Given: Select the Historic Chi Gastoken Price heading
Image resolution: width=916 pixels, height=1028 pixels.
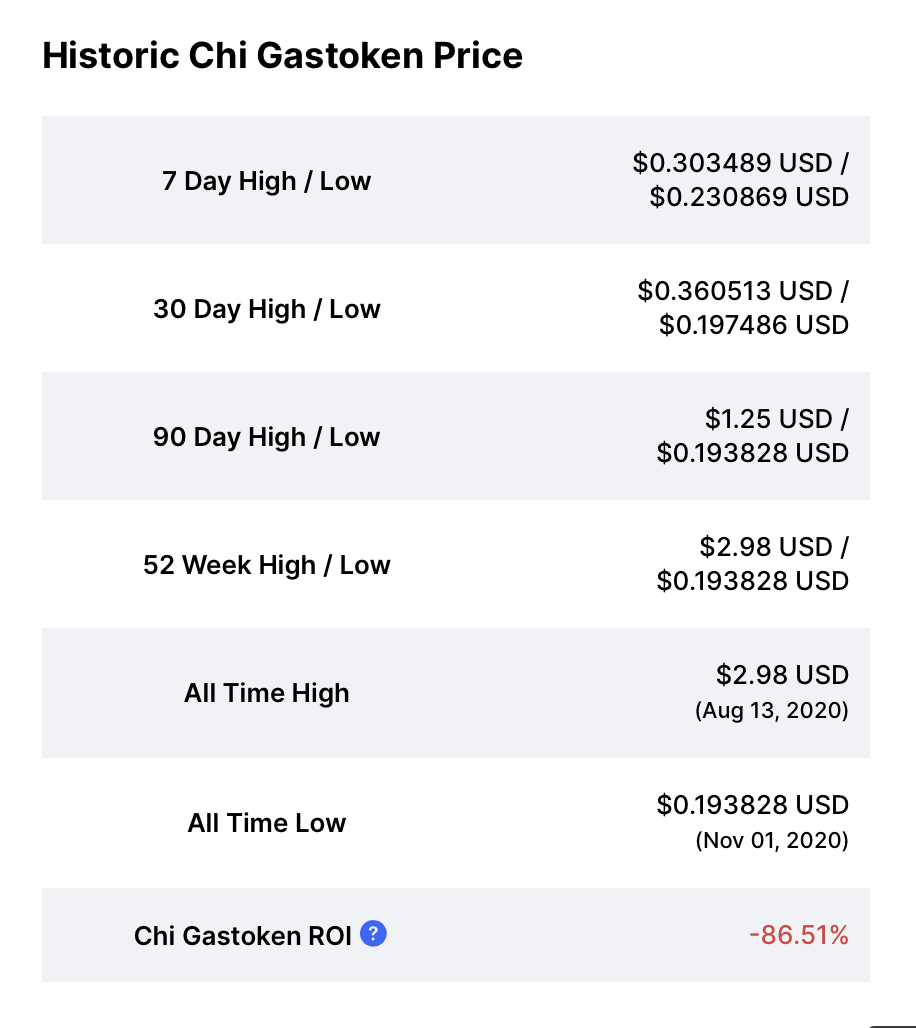Looking at the screenshot, I should click(x=283, y=55).
